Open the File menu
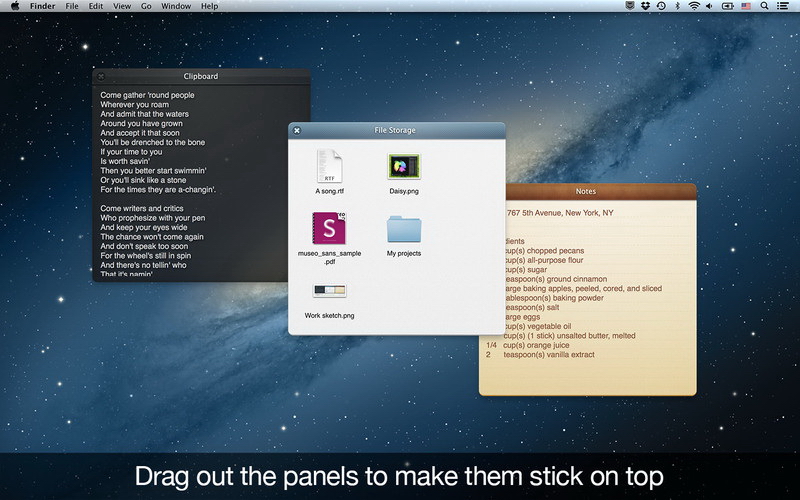This screenshot has height=500, width=800. click(72, 6)
